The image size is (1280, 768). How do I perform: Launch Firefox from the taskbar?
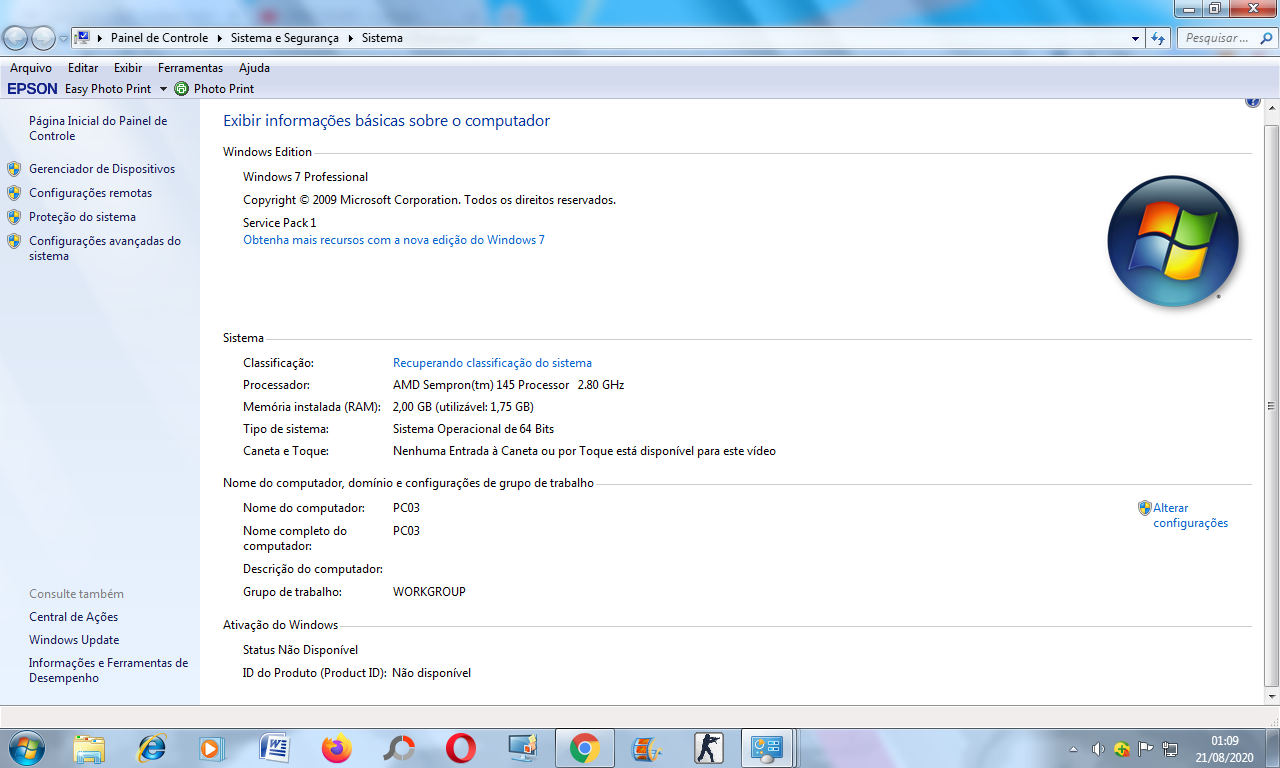click(x=337, y=748)
